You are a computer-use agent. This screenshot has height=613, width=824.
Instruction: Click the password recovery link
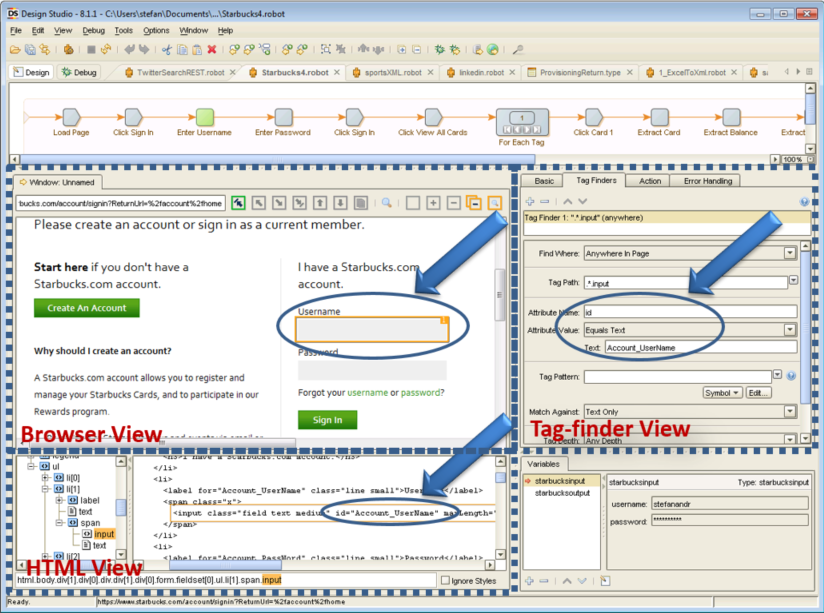(420, 393)
